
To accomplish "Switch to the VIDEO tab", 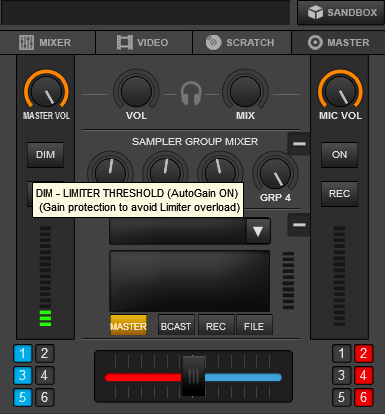I will pos(144,43).
